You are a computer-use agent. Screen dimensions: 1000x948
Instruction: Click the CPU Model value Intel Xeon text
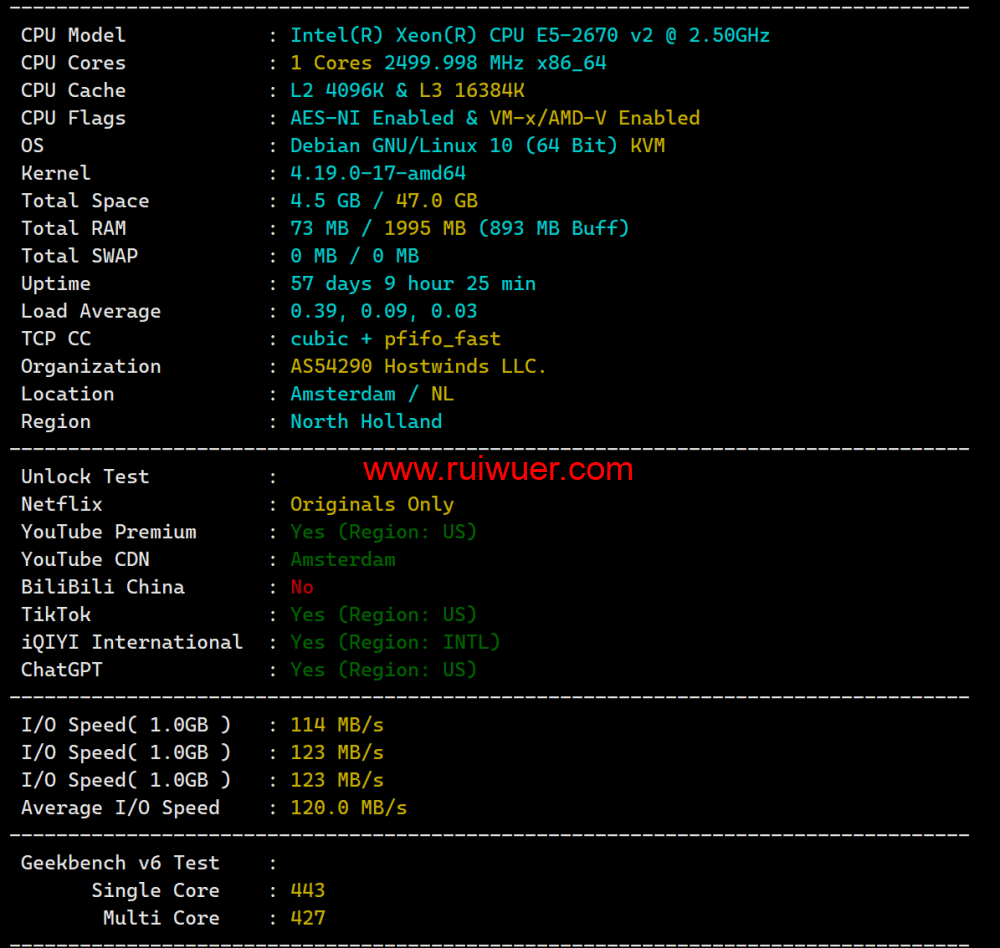pyautogui.click(x=530, y=35)
